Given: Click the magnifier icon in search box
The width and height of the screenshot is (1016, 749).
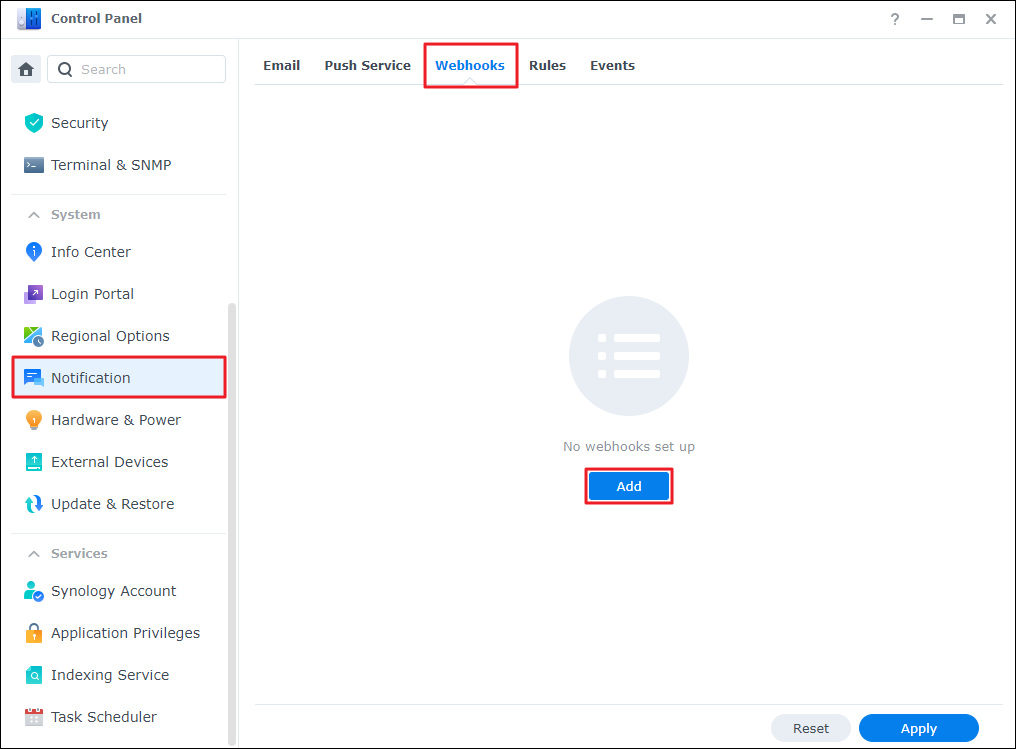Looking at the screenshot, I should coord(65,69).
